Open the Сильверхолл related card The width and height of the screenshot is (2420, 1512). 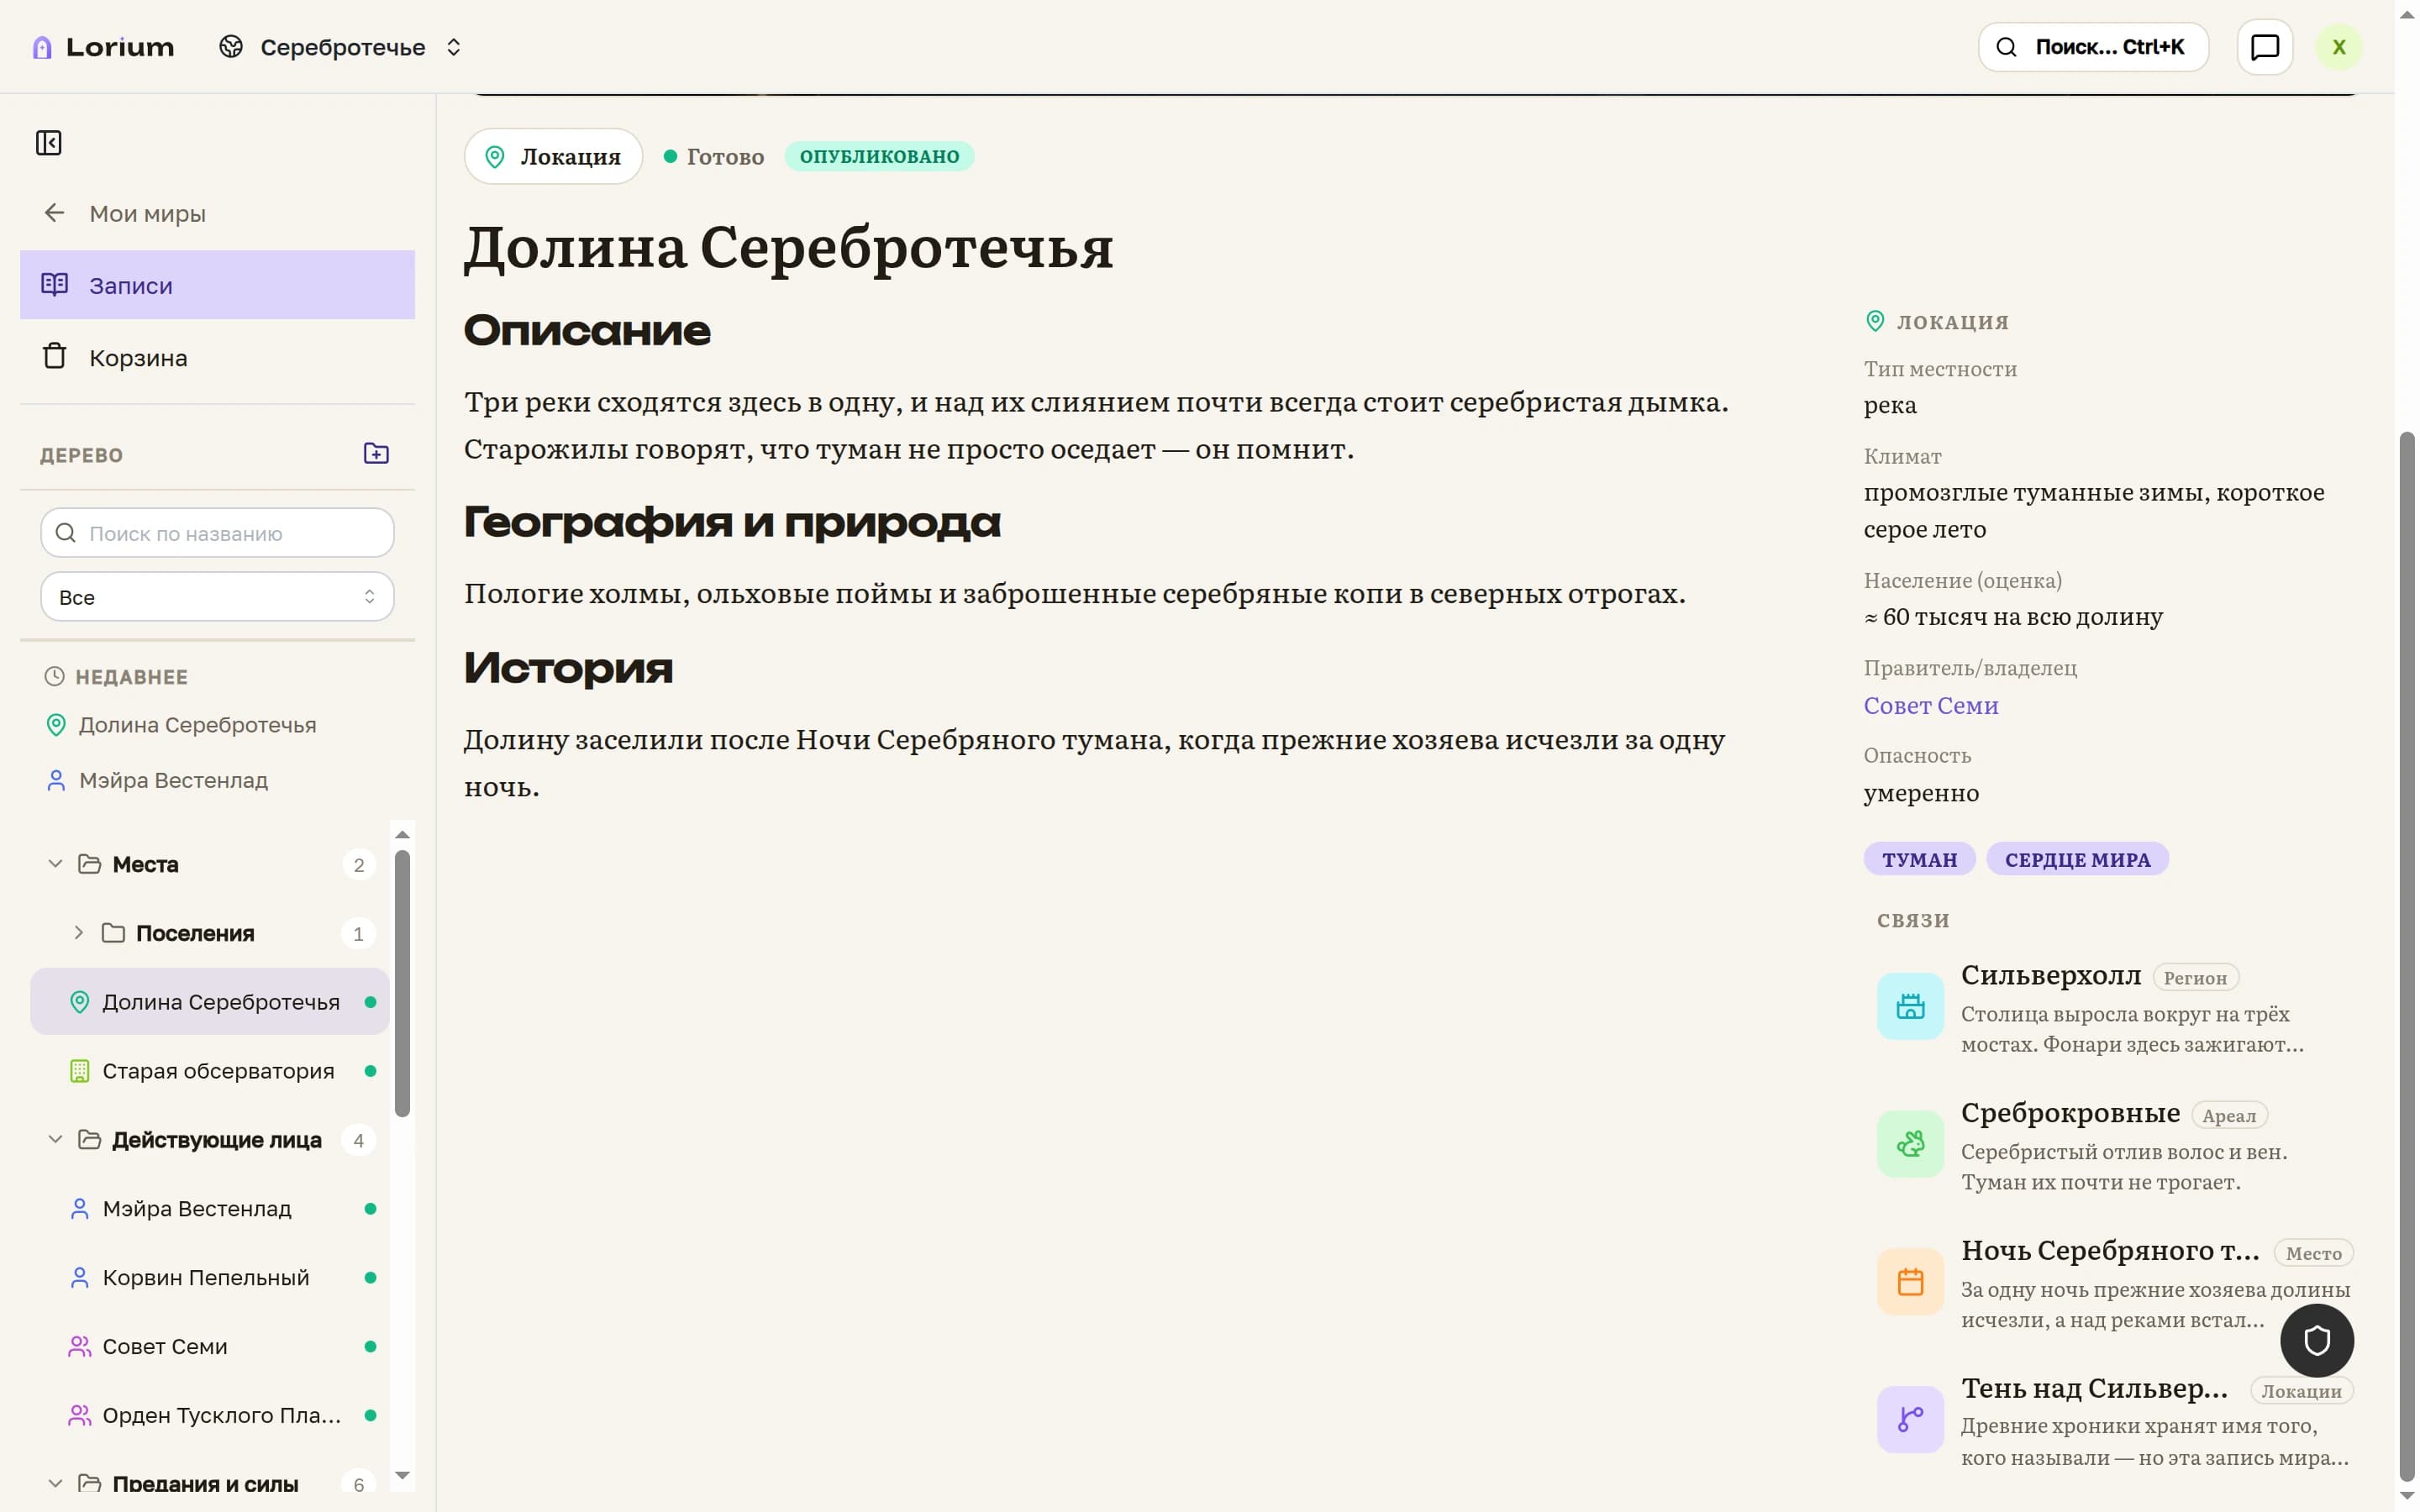tap(2115, 1008)
